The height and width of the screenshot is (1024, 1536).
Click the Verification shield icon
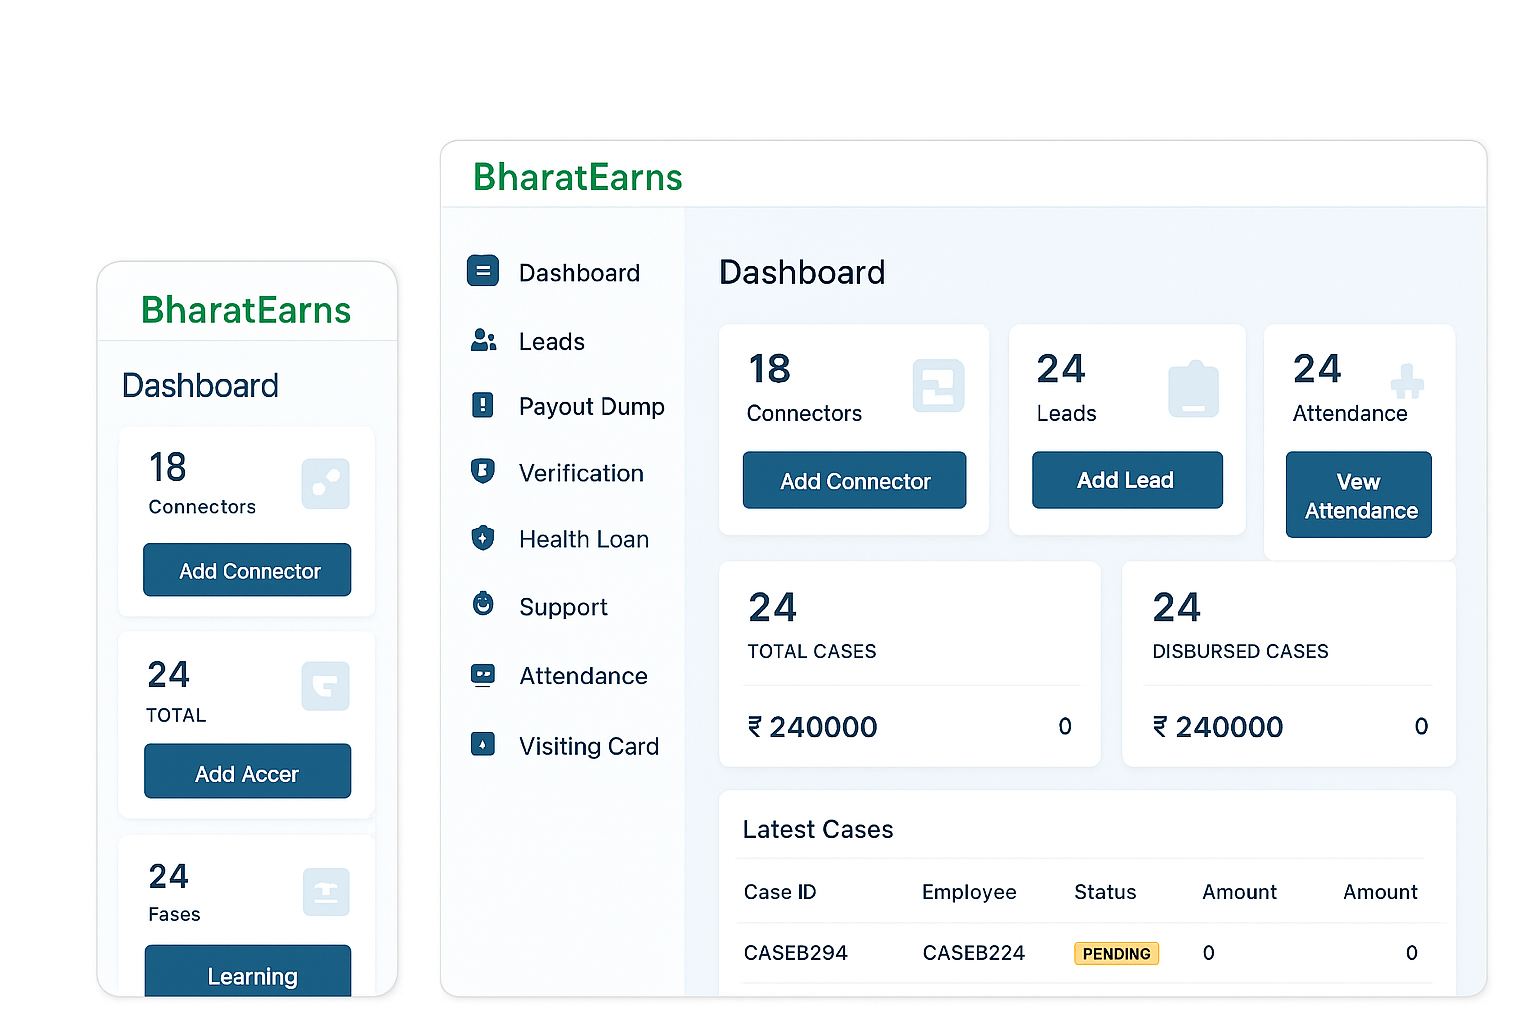[483, 471]
